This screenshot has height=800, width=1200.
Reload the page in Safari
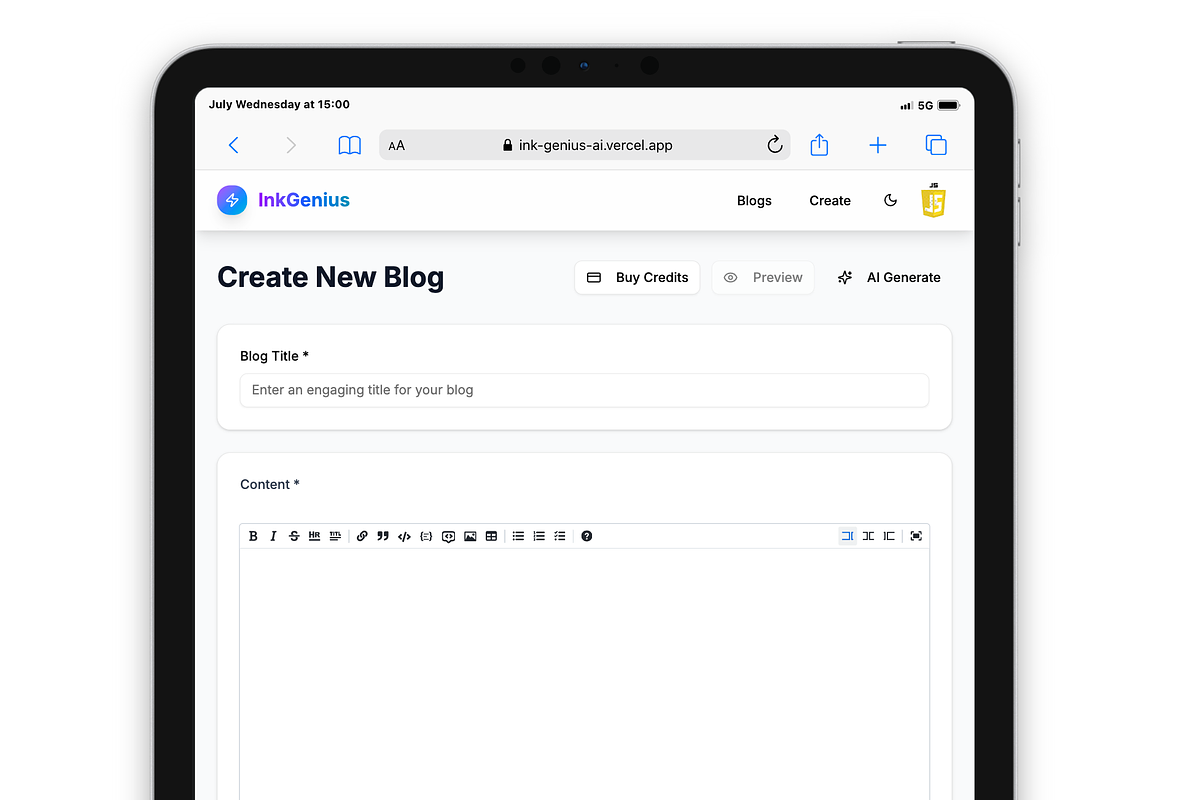(775, 145)
